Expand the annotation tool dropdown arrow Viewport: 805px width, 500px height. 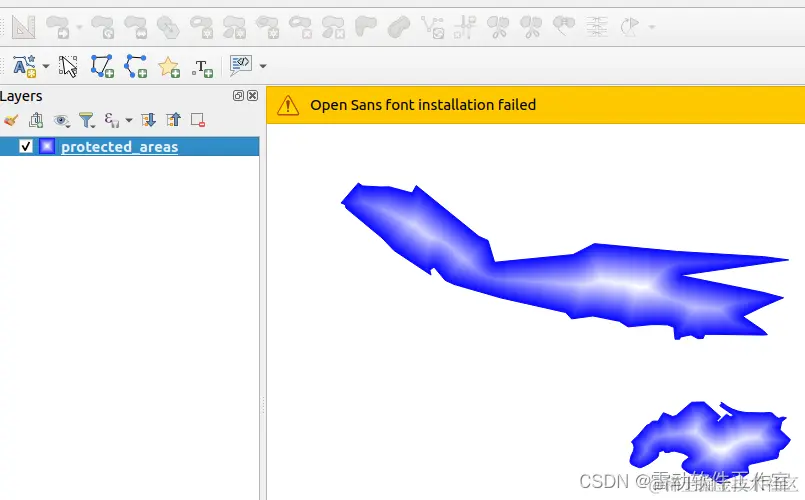click(x=46, y=66)
